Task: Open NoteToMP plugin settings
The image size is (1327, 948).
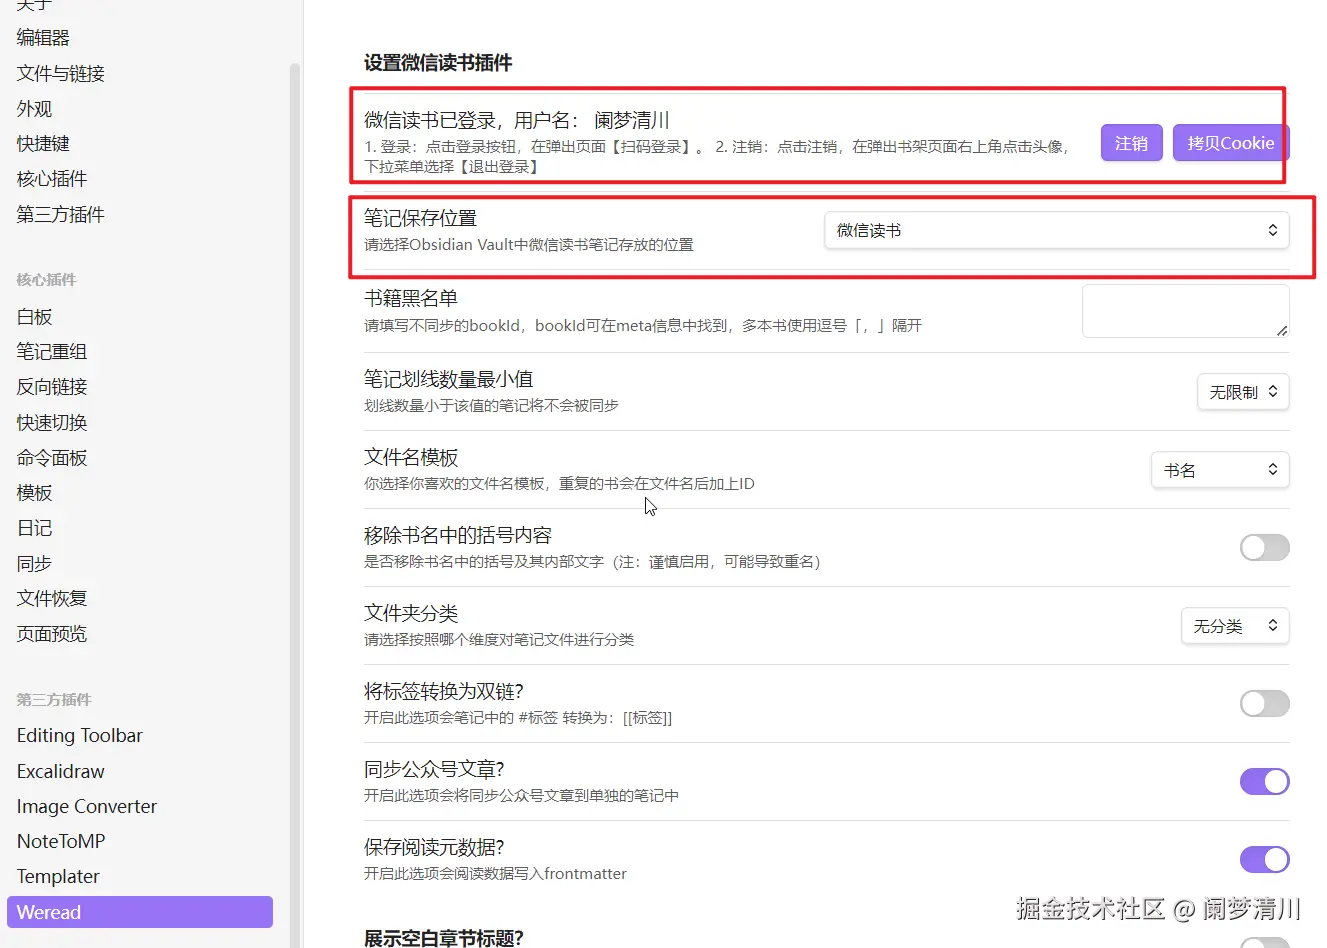Action: (61, 841)
